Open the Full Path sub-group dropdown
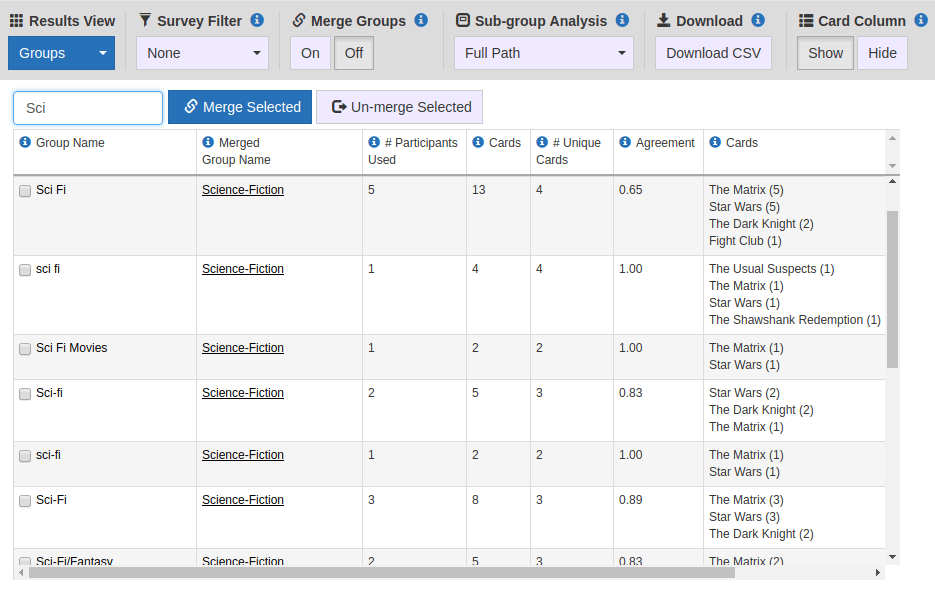The image size is (935, 593). click(544, 53)
